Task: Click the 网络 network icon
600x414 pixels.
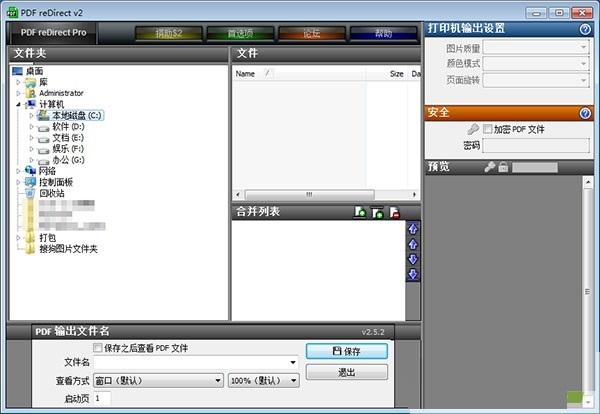Action: pyautogui.click(x=30, y=171)
